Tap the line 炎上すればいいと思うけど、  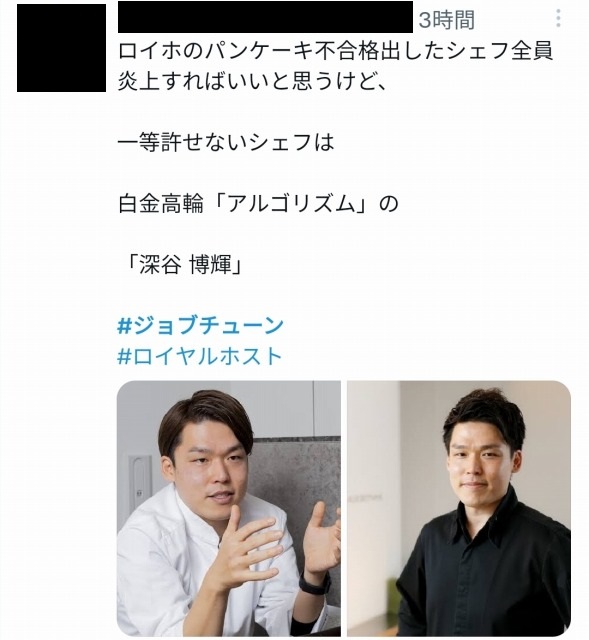click(252, 82)
